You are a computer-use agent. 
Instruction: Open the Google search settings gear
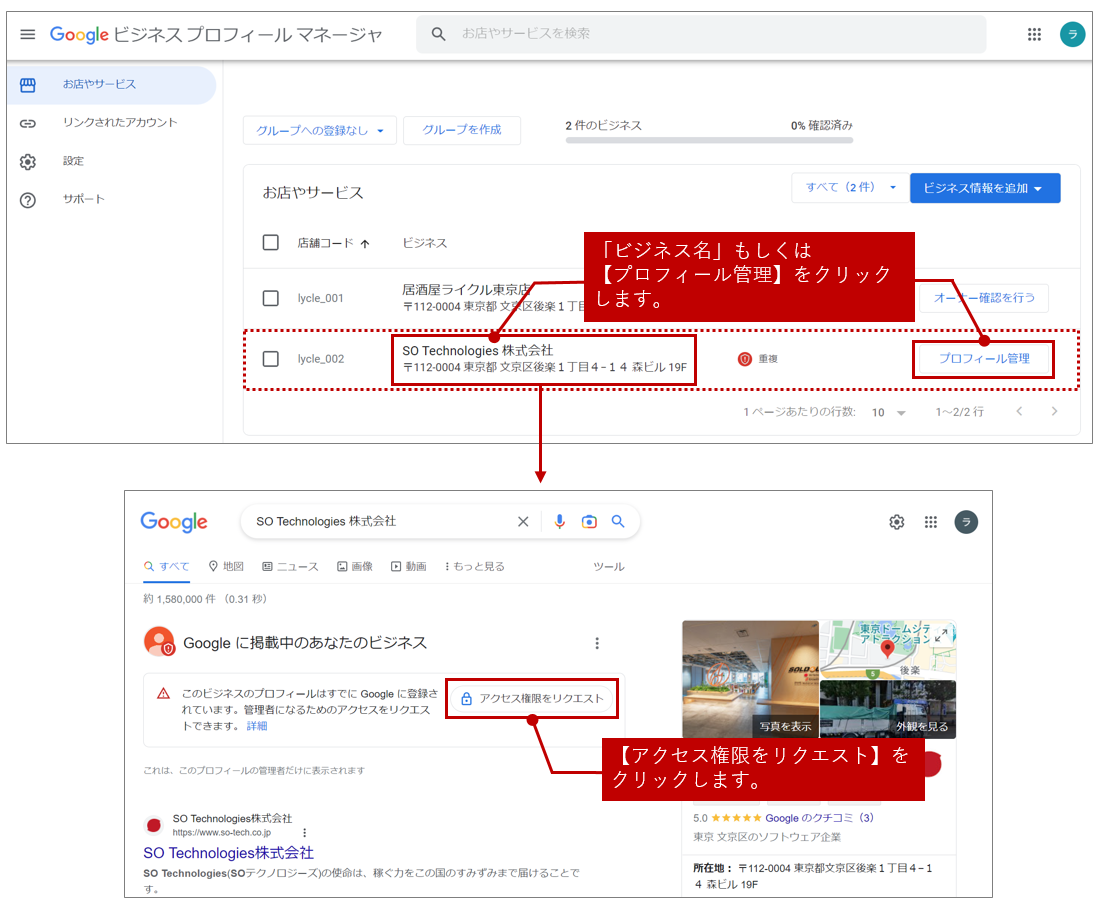[x=897, y=522]
